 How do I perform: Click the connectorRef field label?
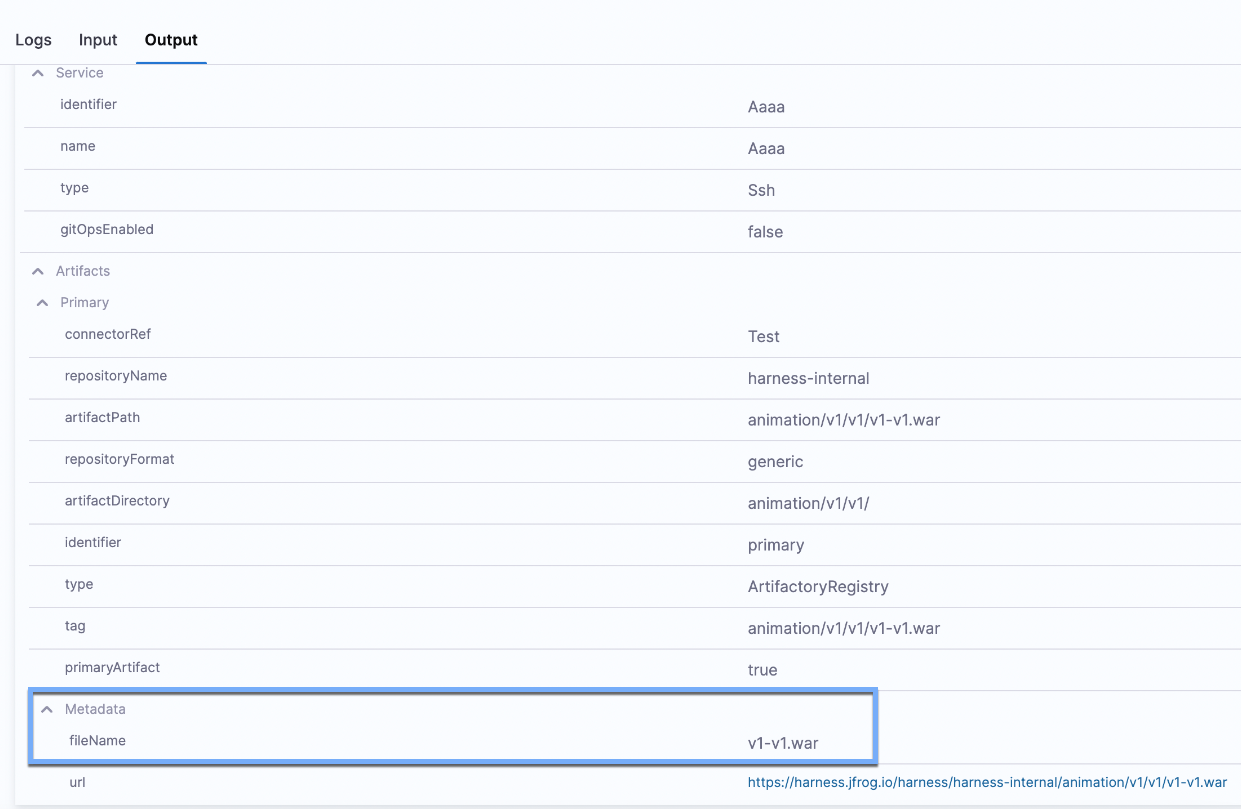(108, 334)
